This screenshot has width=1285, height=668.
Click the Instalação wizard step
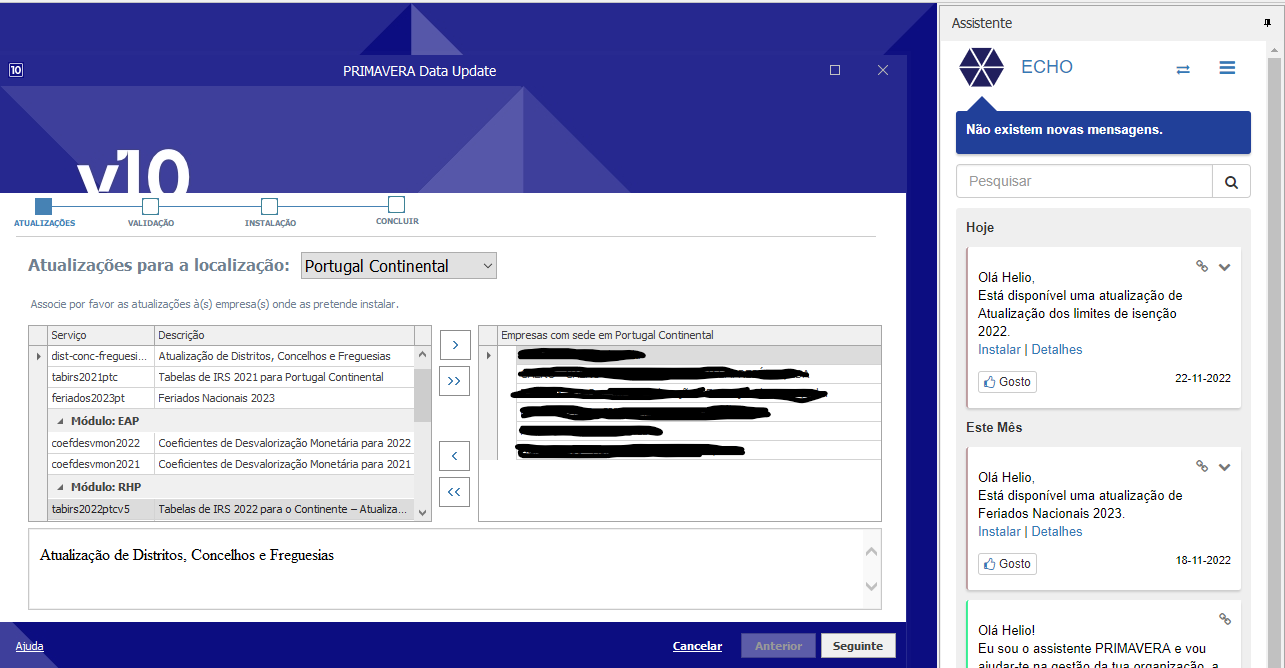click(x=269, y=207)
